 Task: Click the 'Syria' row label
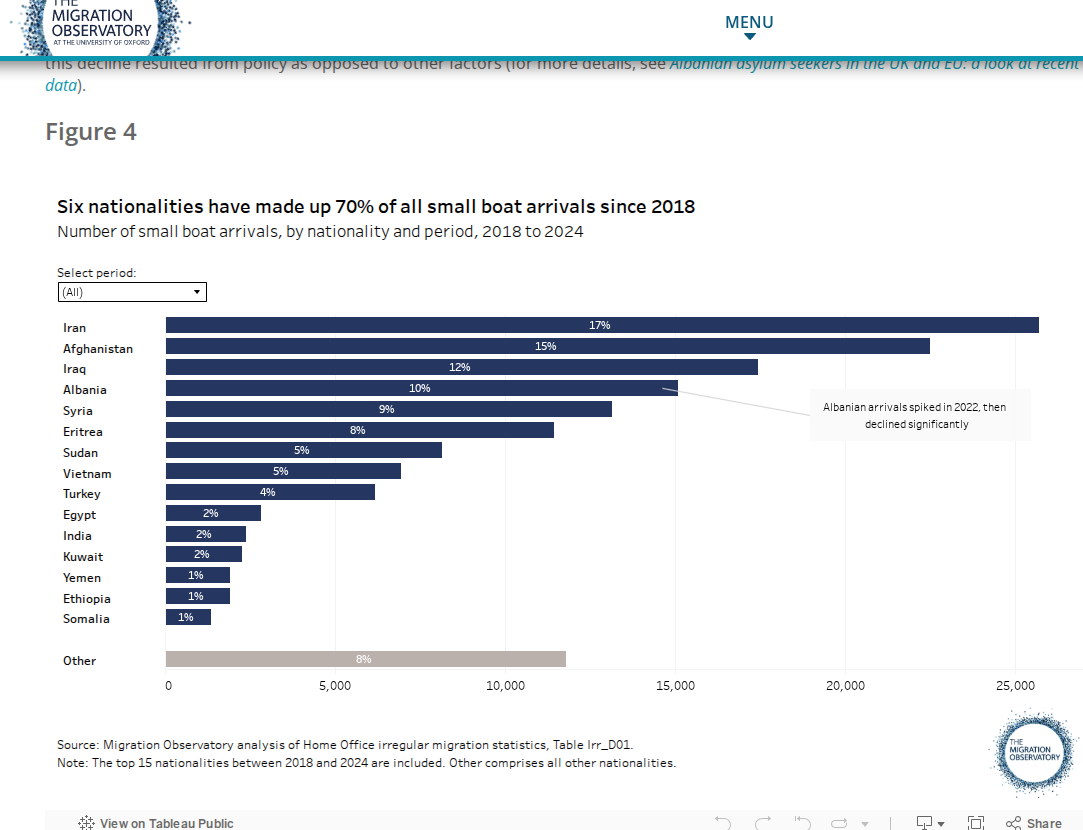point(78,411)
